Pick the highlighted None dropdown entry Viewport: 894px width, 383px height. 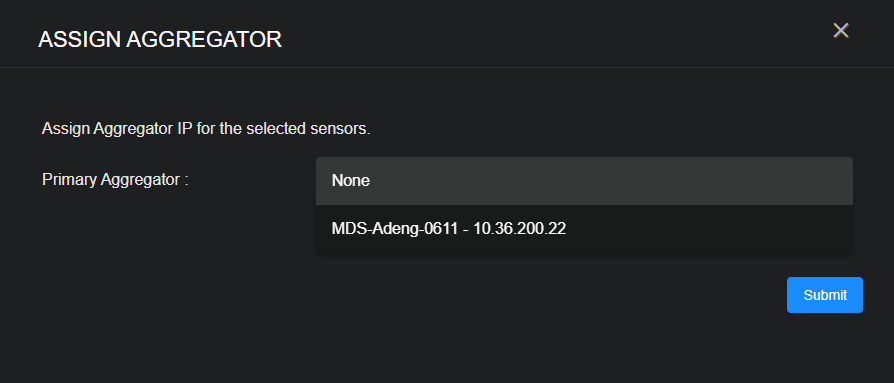pos(584,181)
